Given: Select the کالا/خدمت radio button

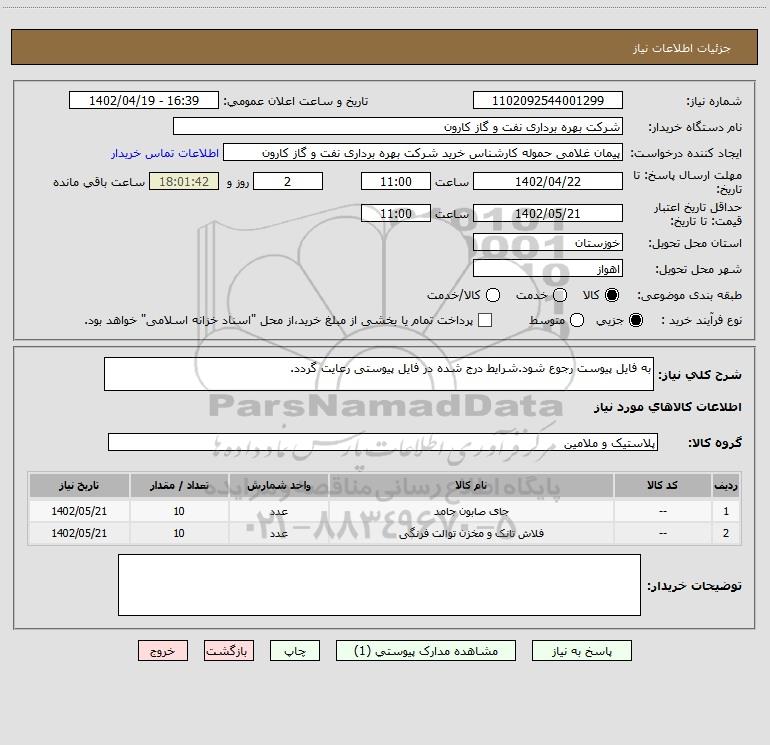Looking at the screenshot, I should point(493,295).
